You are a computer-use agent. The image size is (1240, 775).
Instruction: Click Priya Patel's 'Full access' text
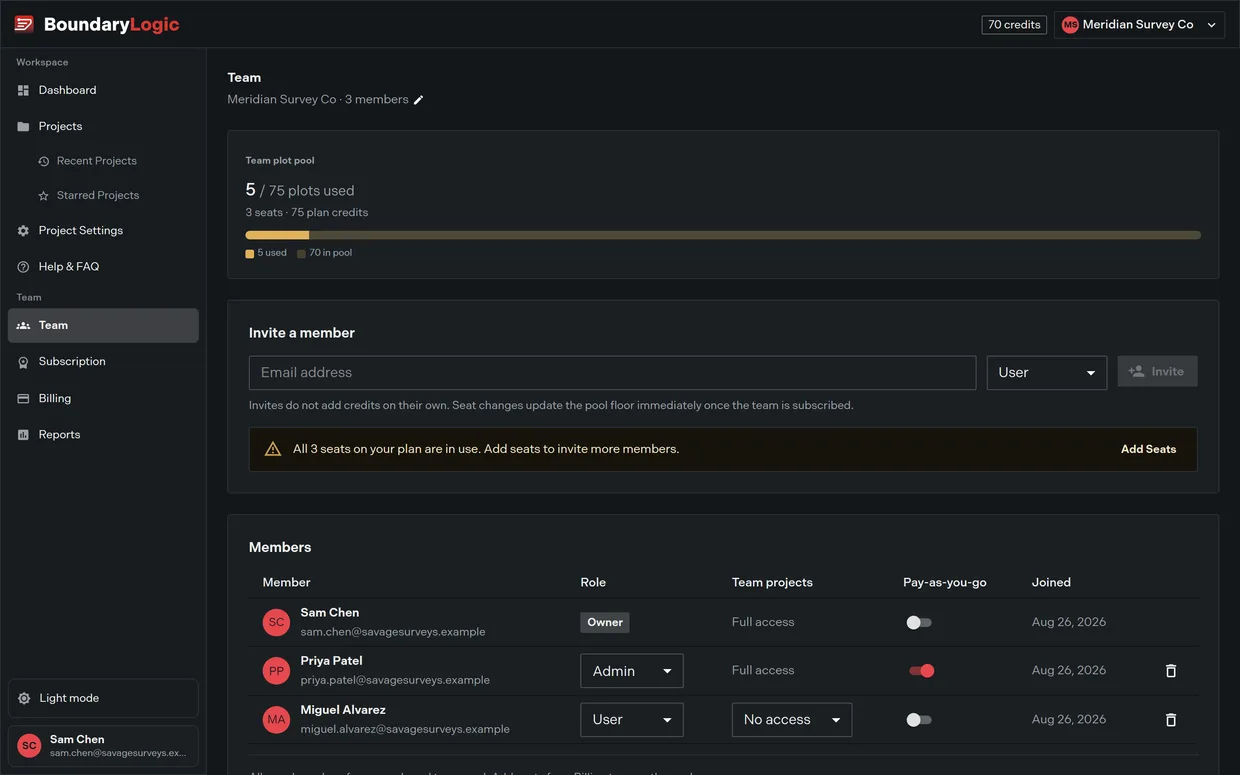pyautogui.click(x=763, y=671)
